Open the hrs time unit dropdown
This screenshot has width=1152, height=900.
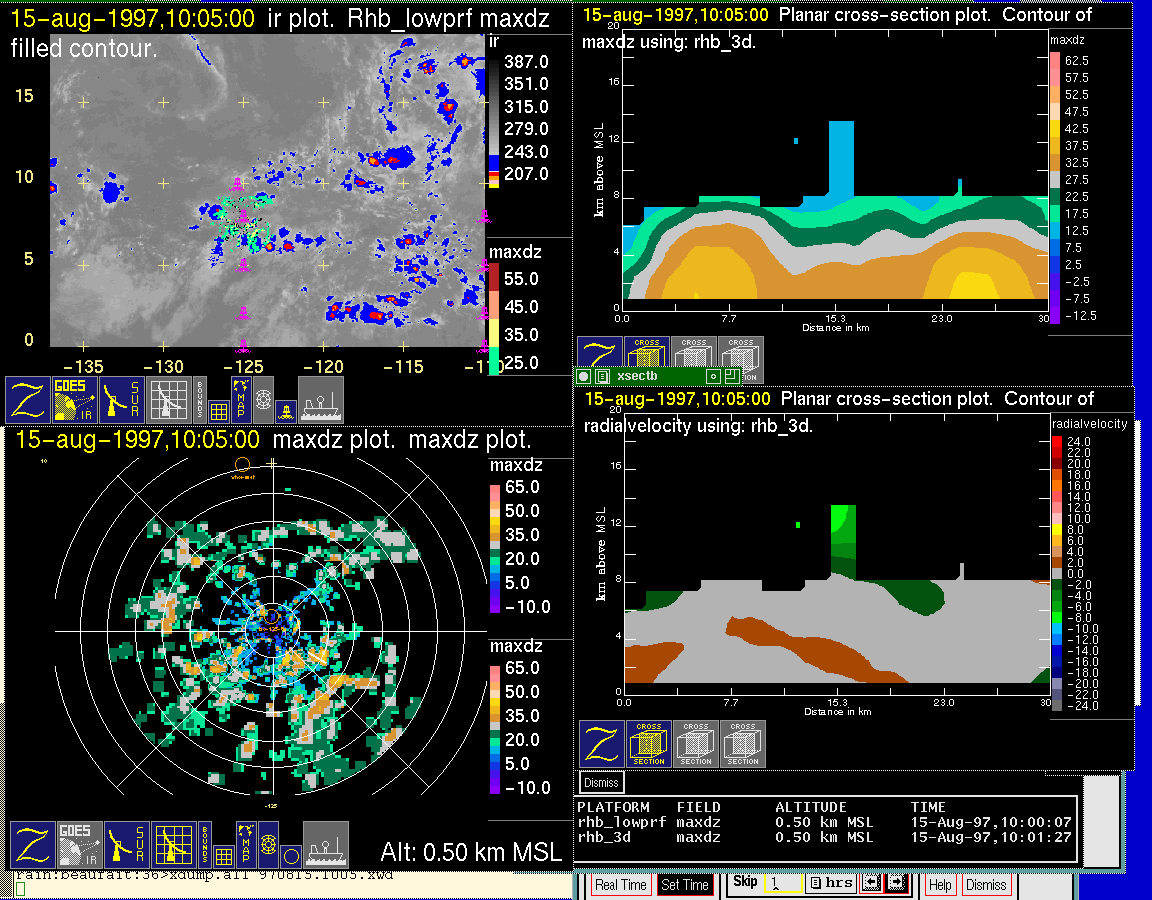(x=828, y=883)
